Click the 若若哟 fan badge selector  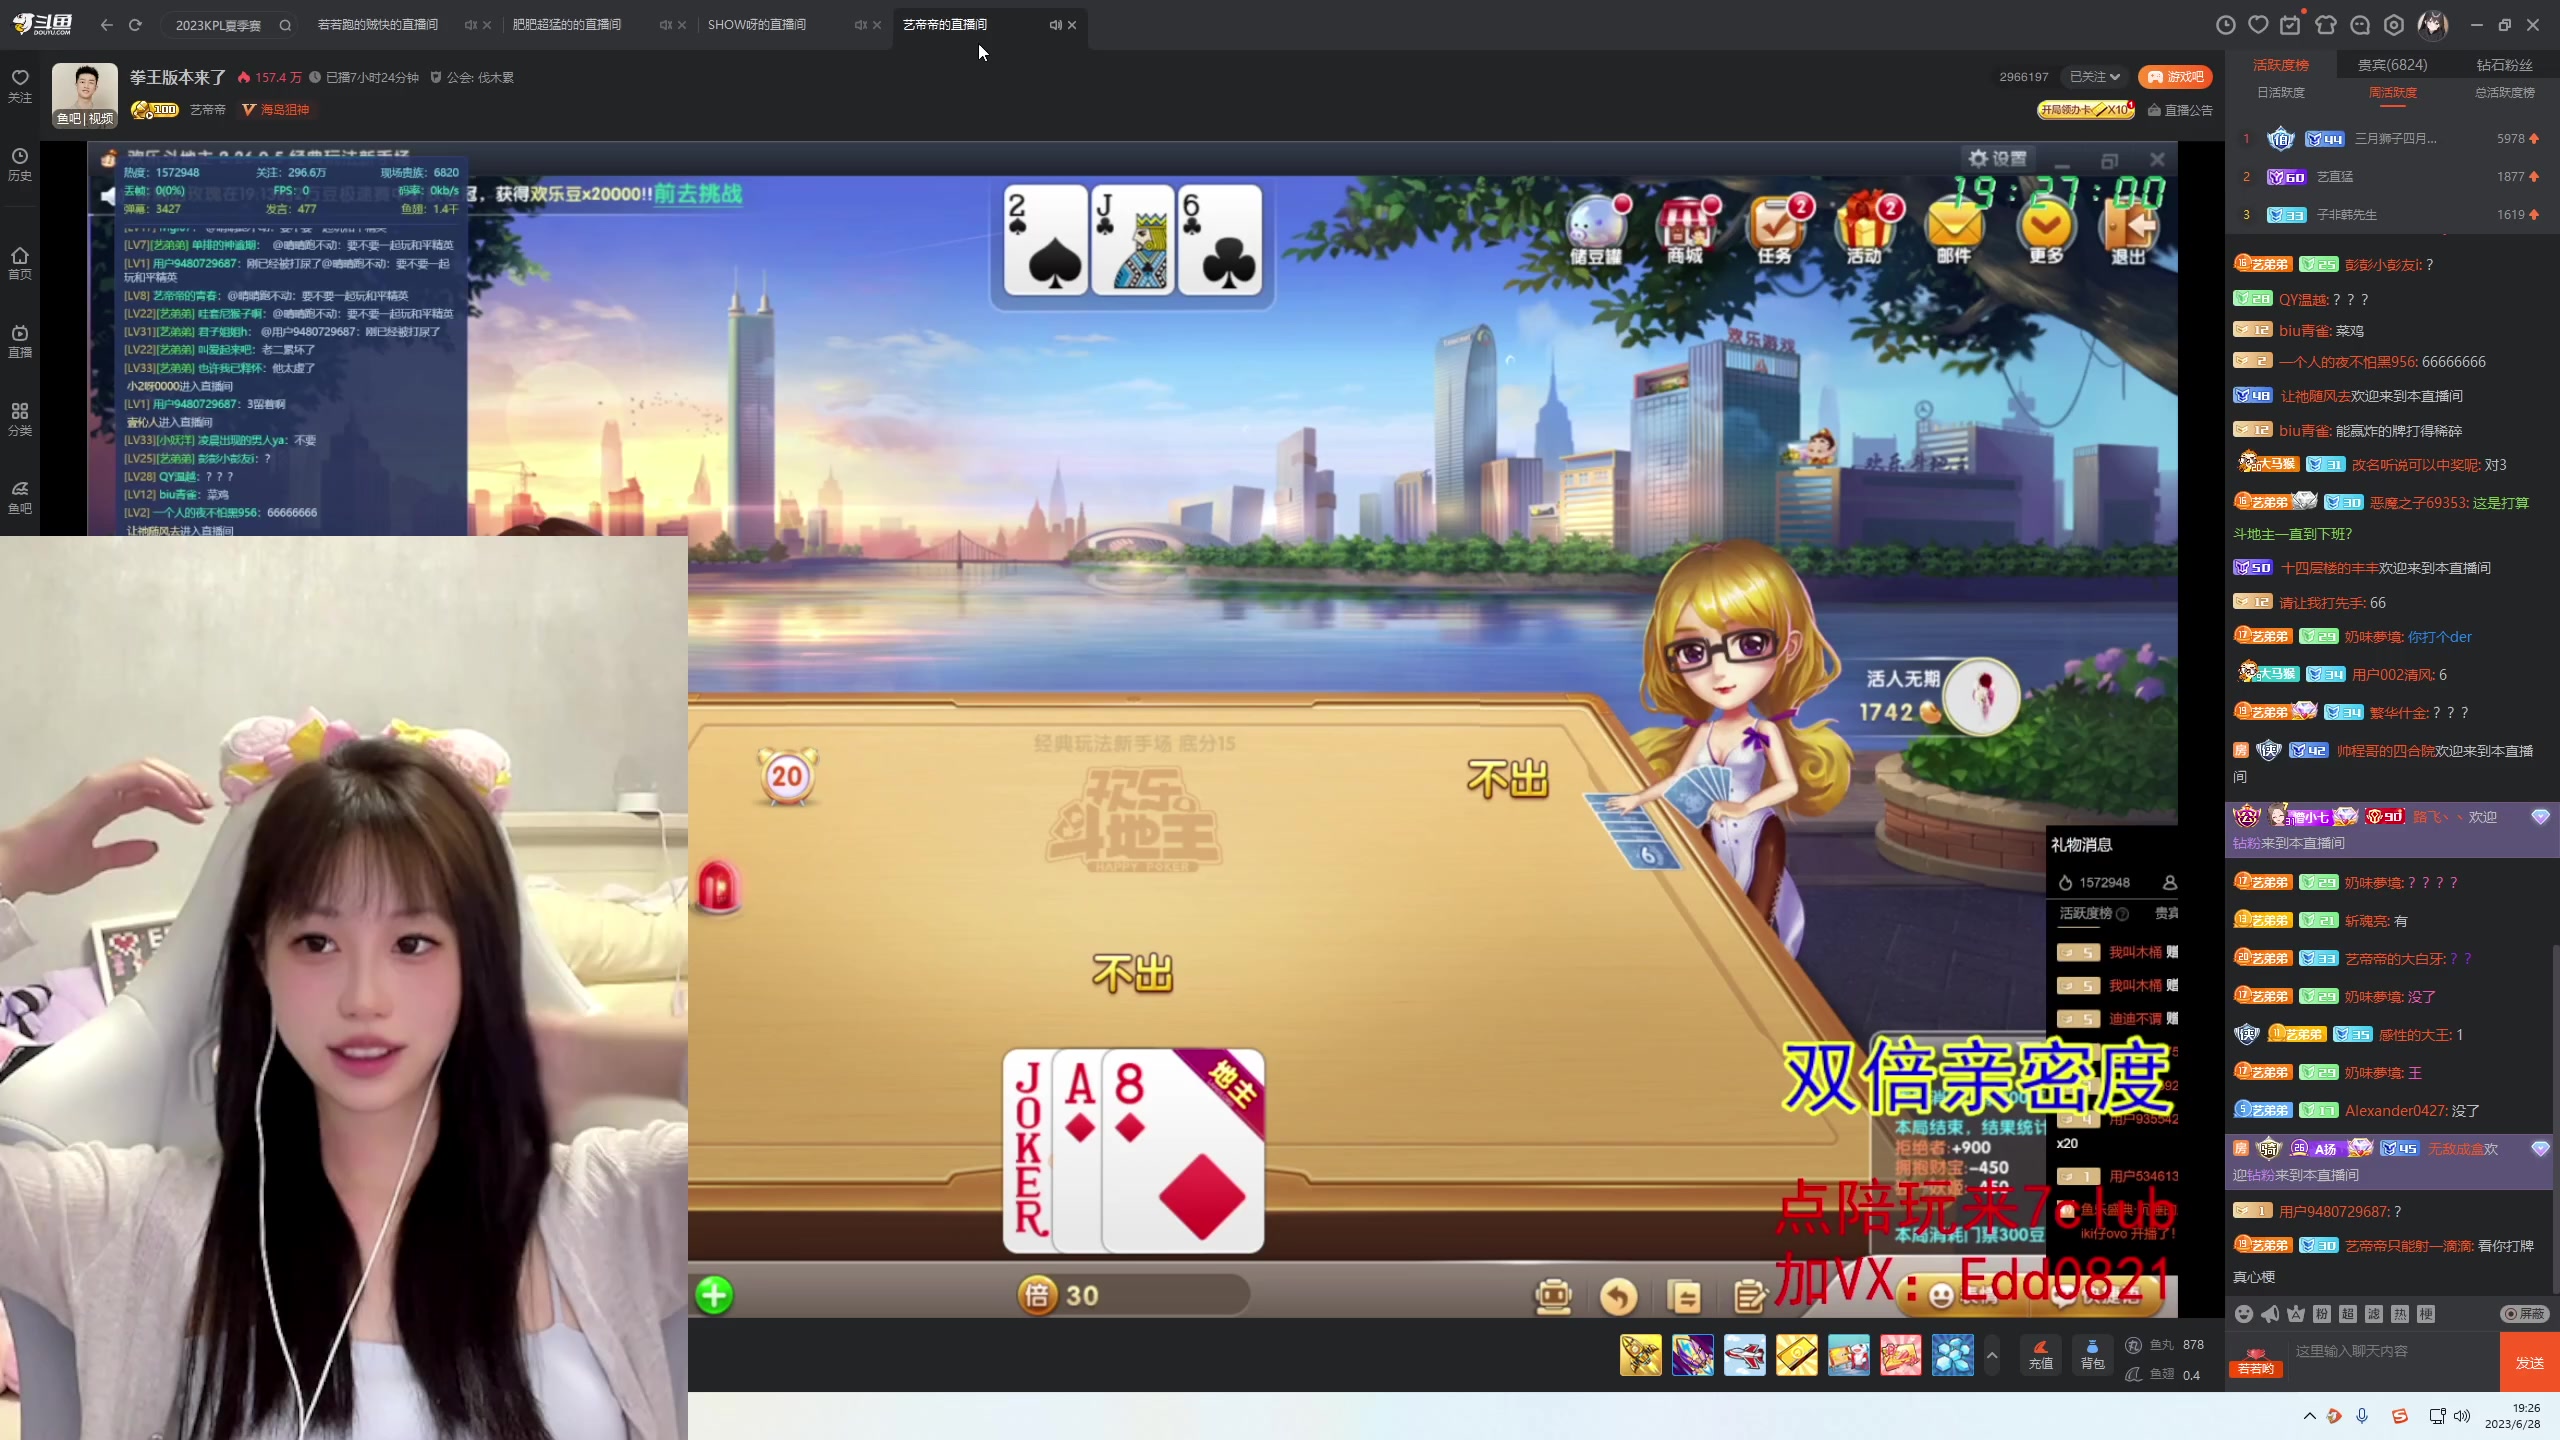[x=2256, y=1362]
